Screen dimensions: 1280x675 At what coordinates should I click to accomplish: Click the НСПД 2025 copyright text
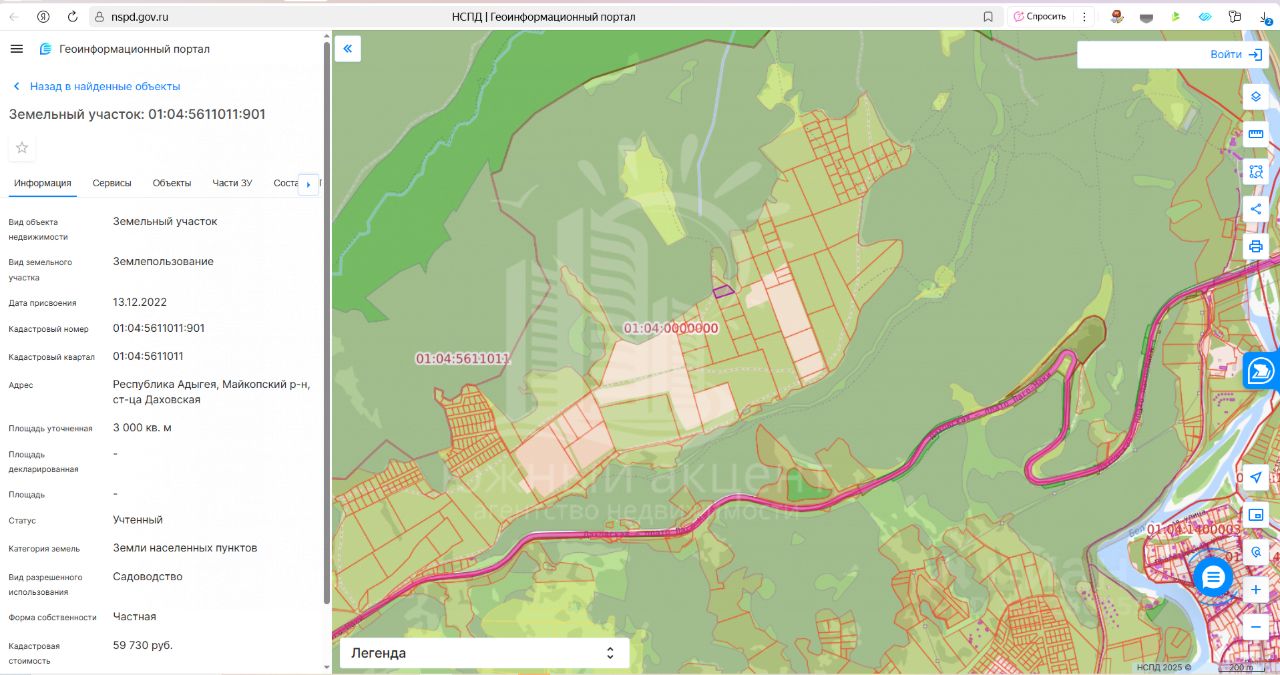pyautogui.click(x=1164, y=667)
